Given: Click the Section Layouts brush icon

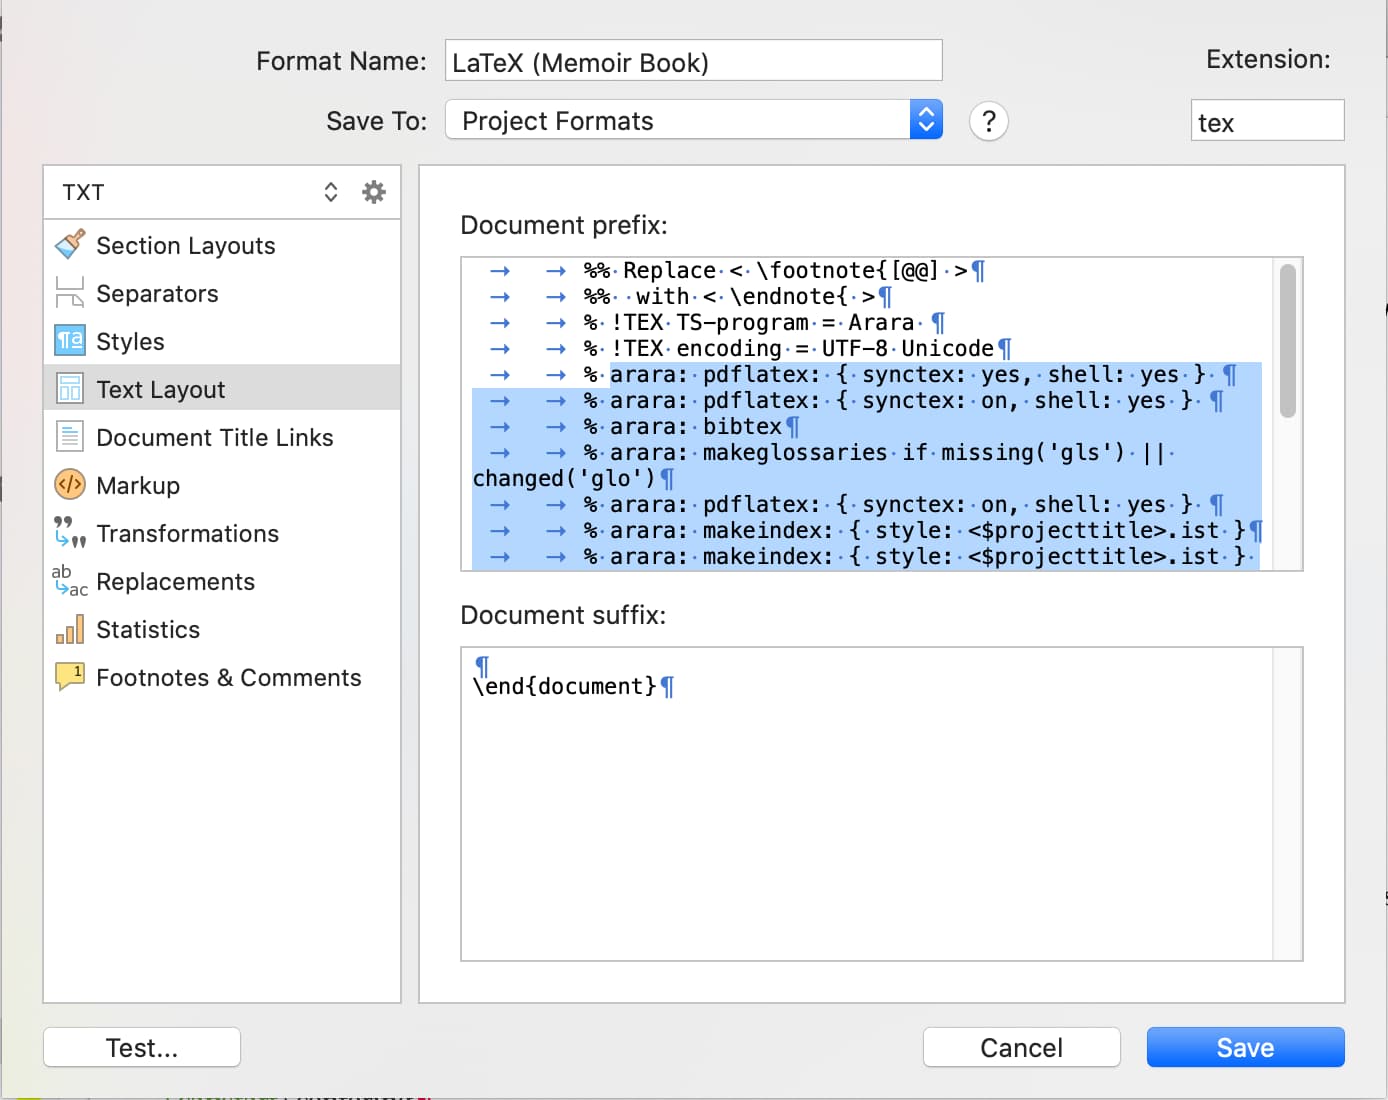Looking at the screenshot, I should click(70, 245).
